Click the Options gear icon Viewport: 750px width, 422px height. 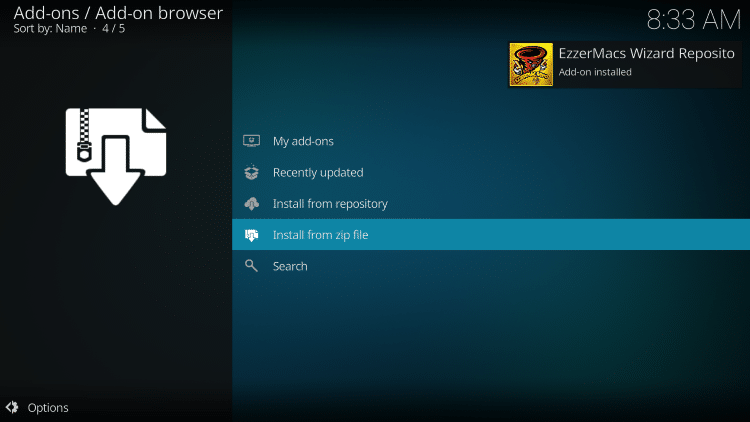(x=12, y=407)
